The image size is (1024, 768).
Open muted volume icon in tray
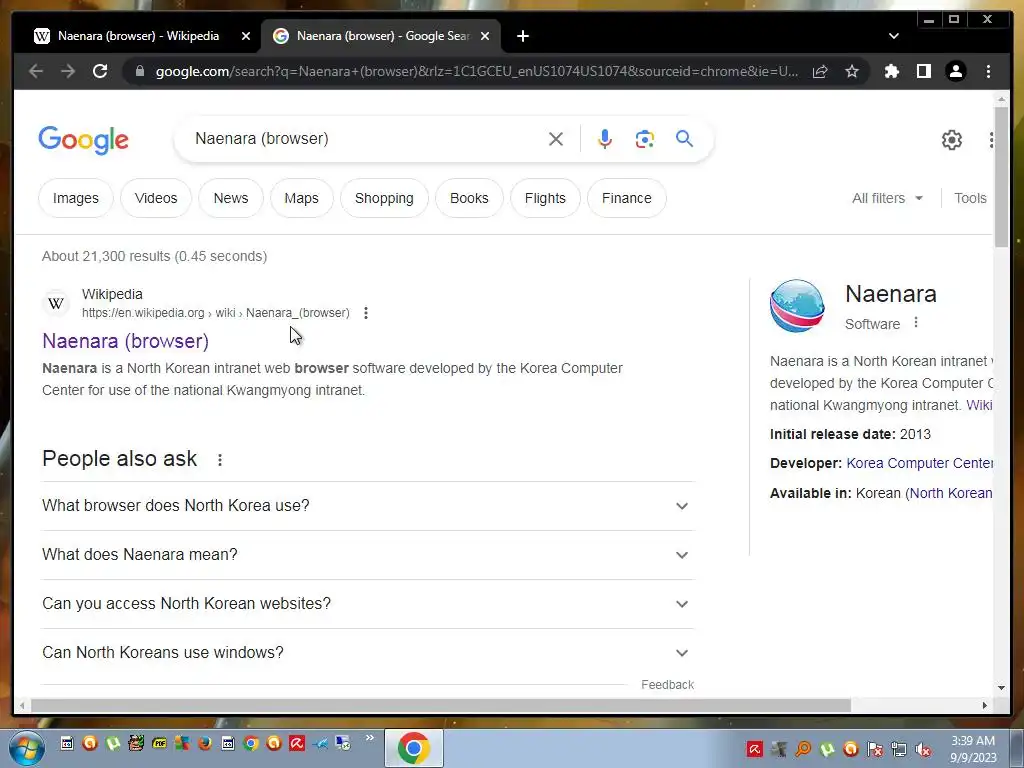(923, 749)
